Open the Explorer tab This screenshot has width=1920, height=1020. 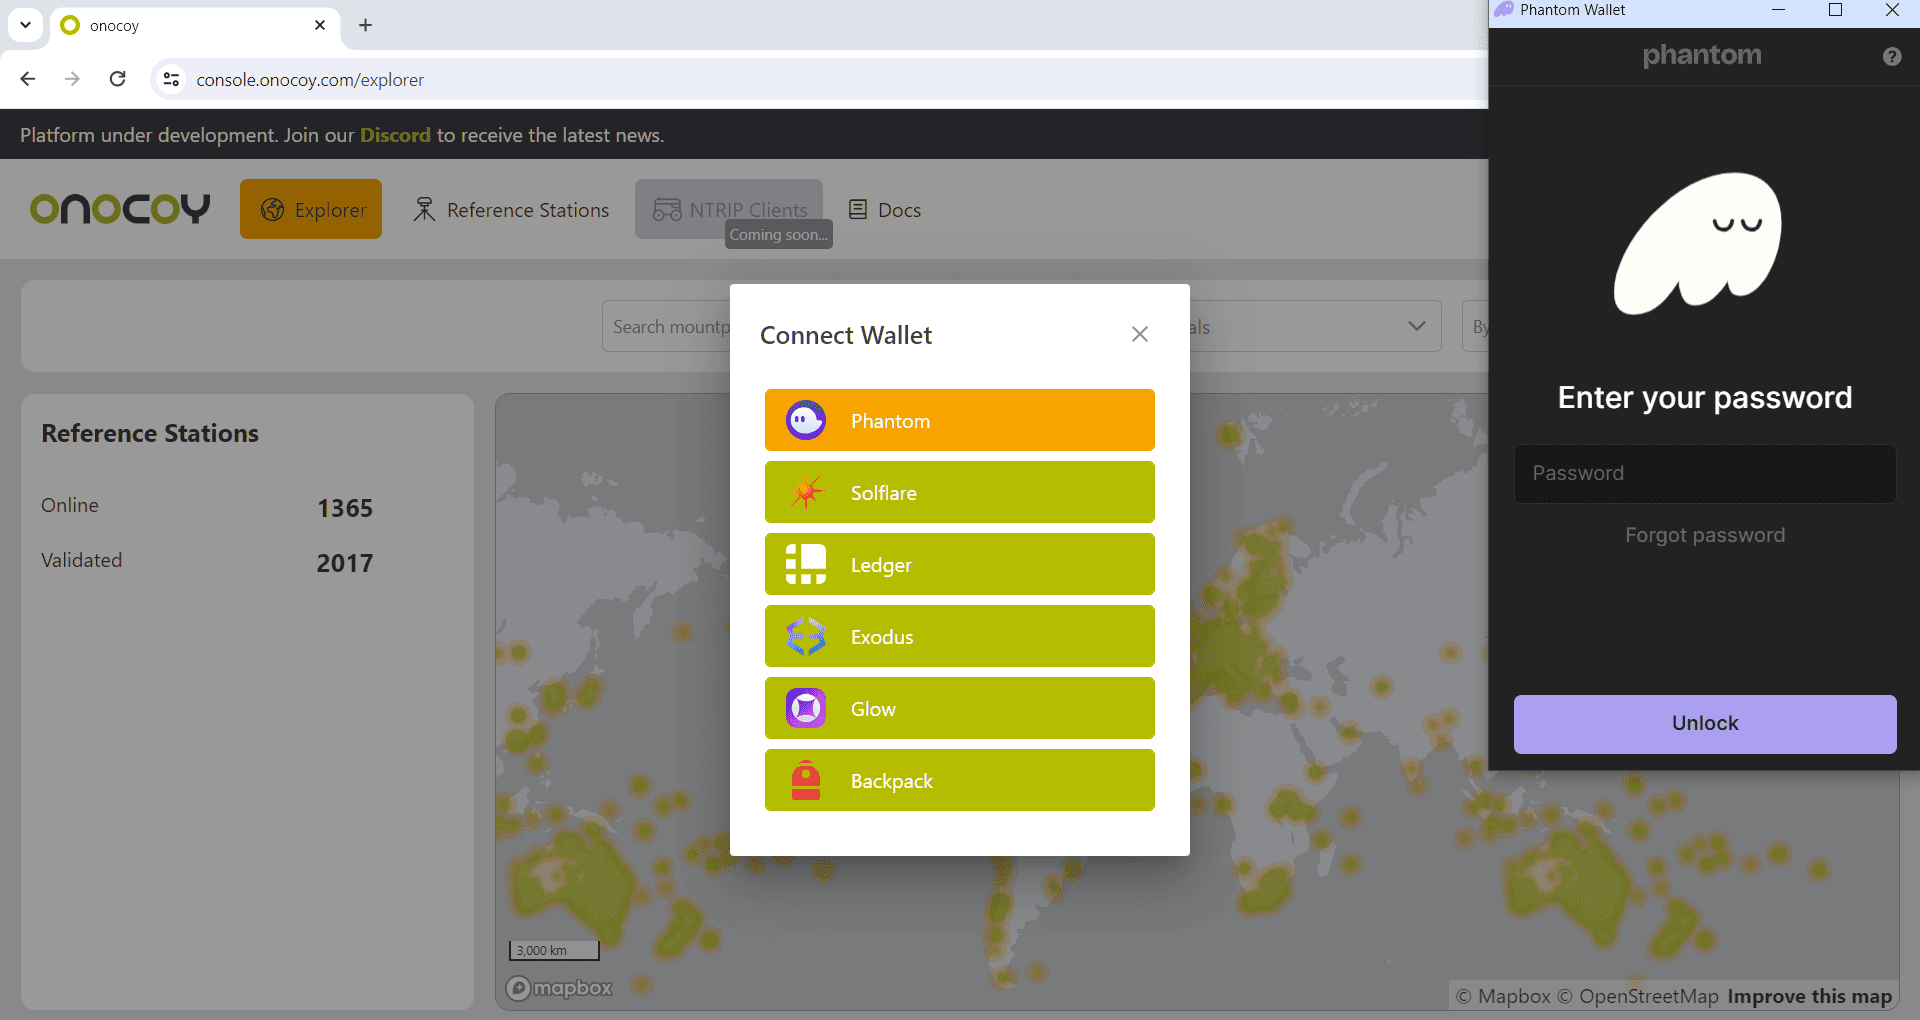pos(311,209)
